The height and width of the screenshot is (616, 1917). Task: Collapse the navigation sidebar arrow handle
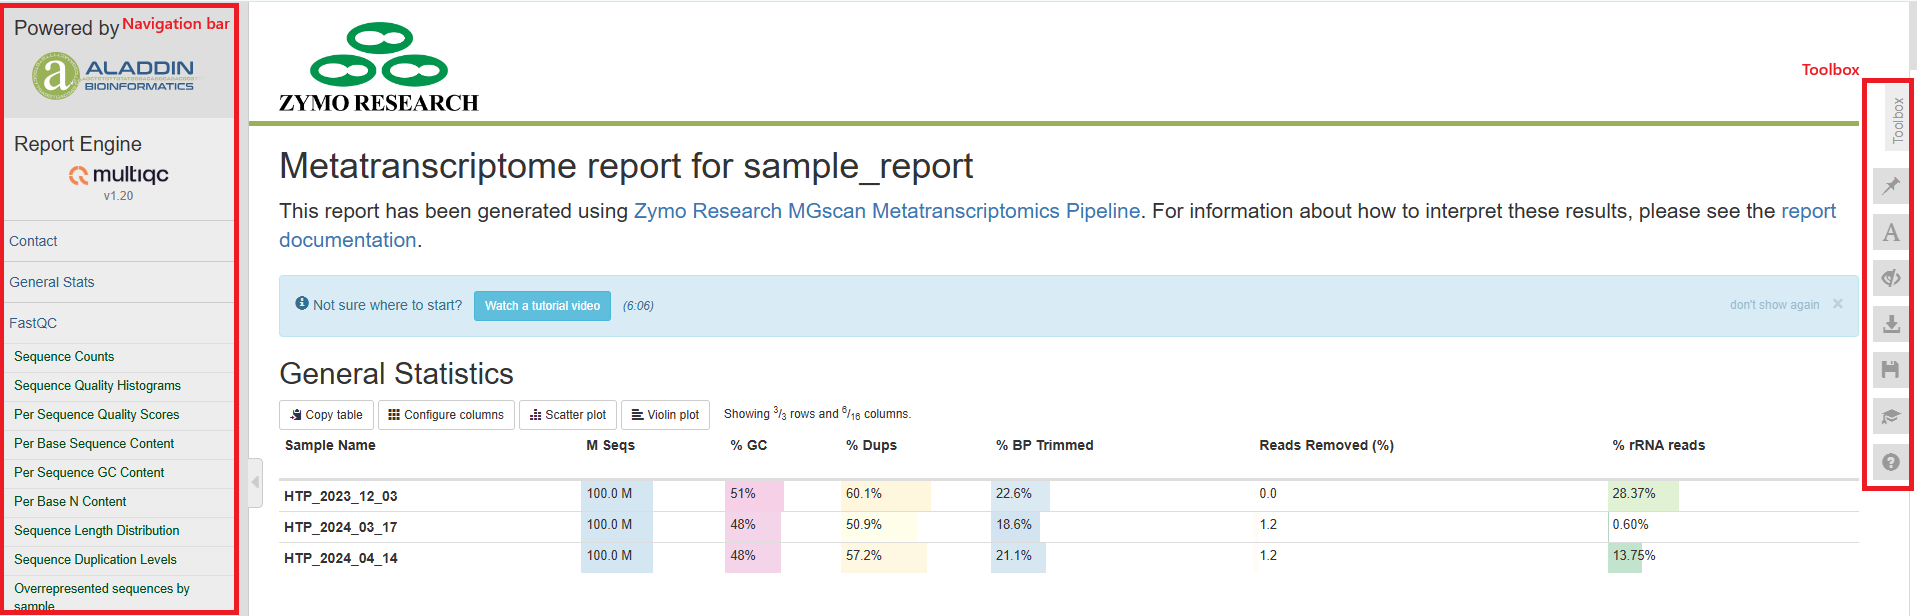click(256, 482)
